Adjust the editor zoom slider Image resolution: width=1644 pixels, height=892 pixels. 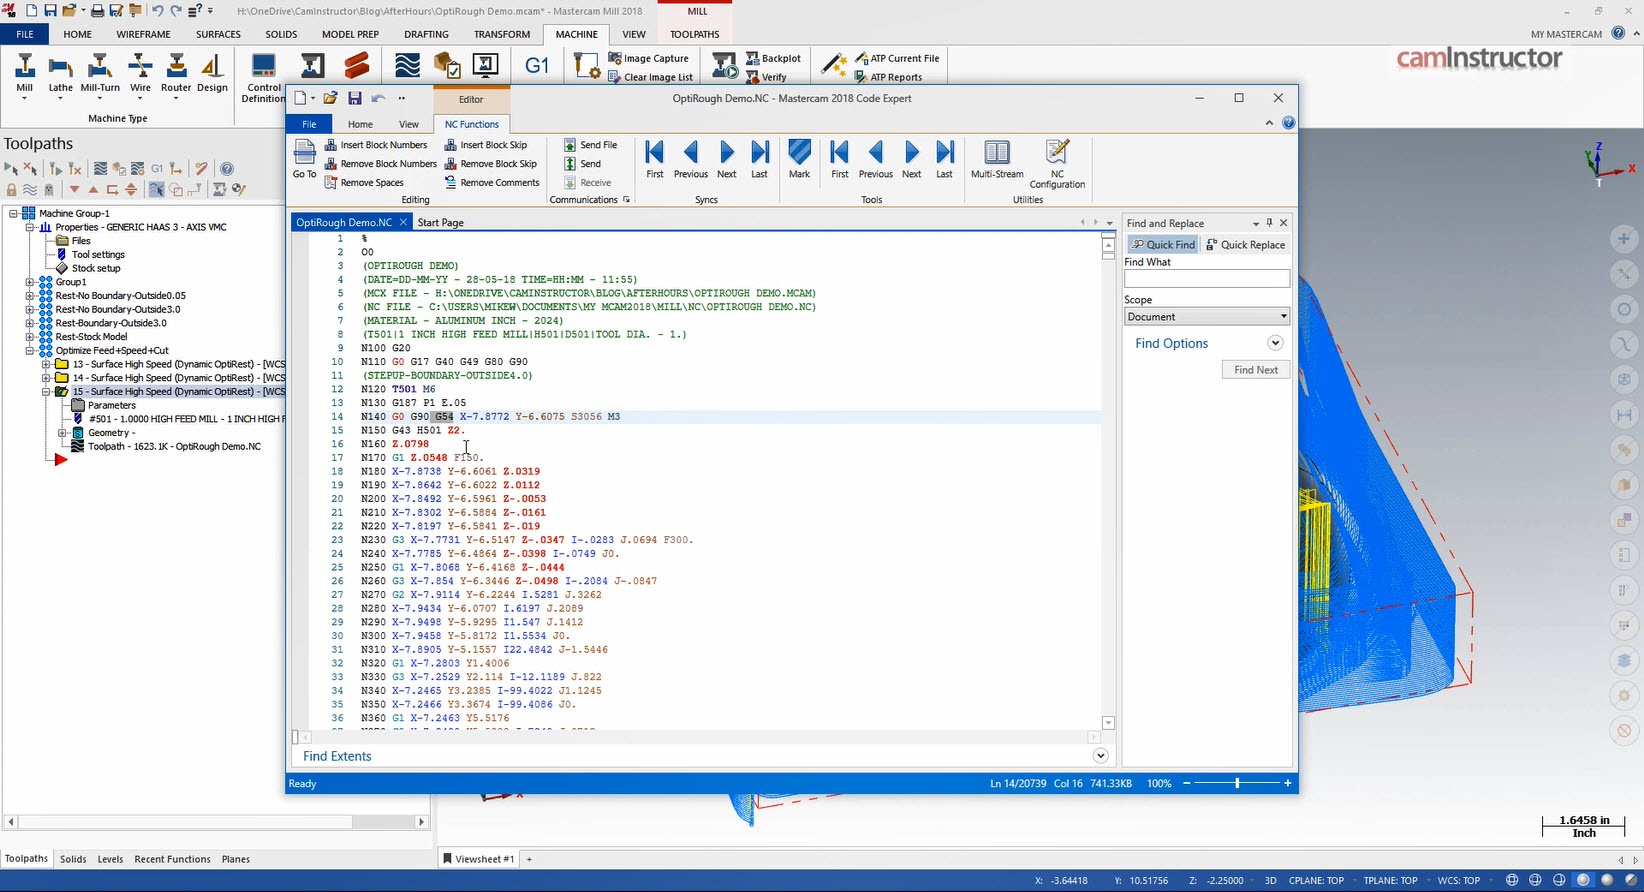[x=1237, y=783]
